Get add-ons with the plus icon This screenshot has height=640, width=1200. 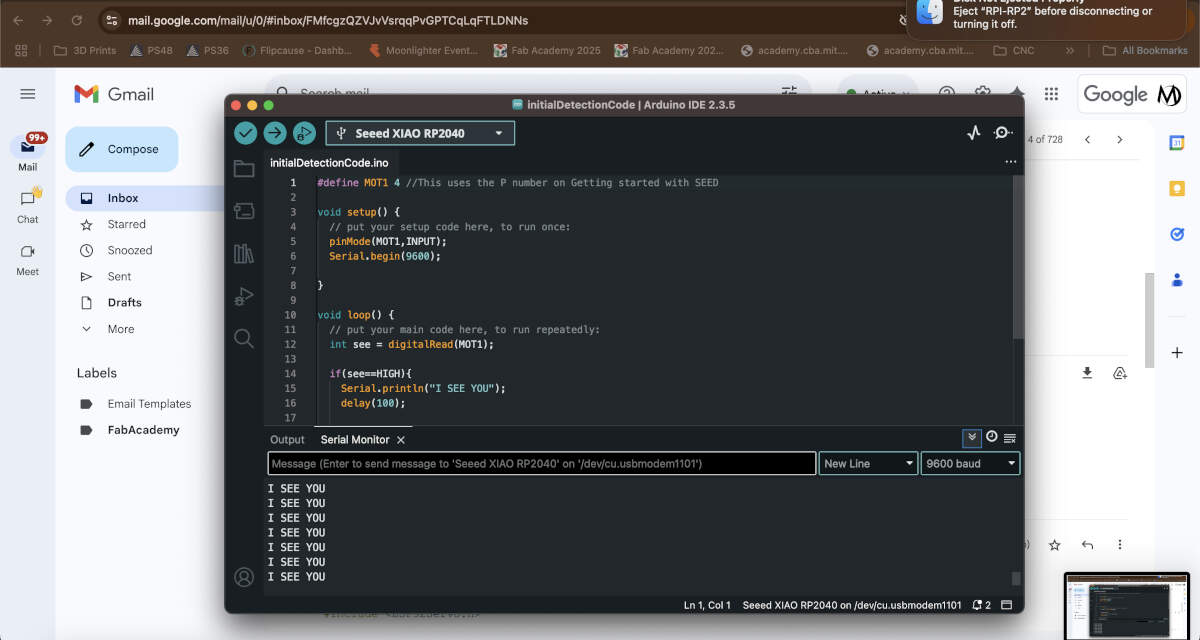click(x=1177, y=353)
